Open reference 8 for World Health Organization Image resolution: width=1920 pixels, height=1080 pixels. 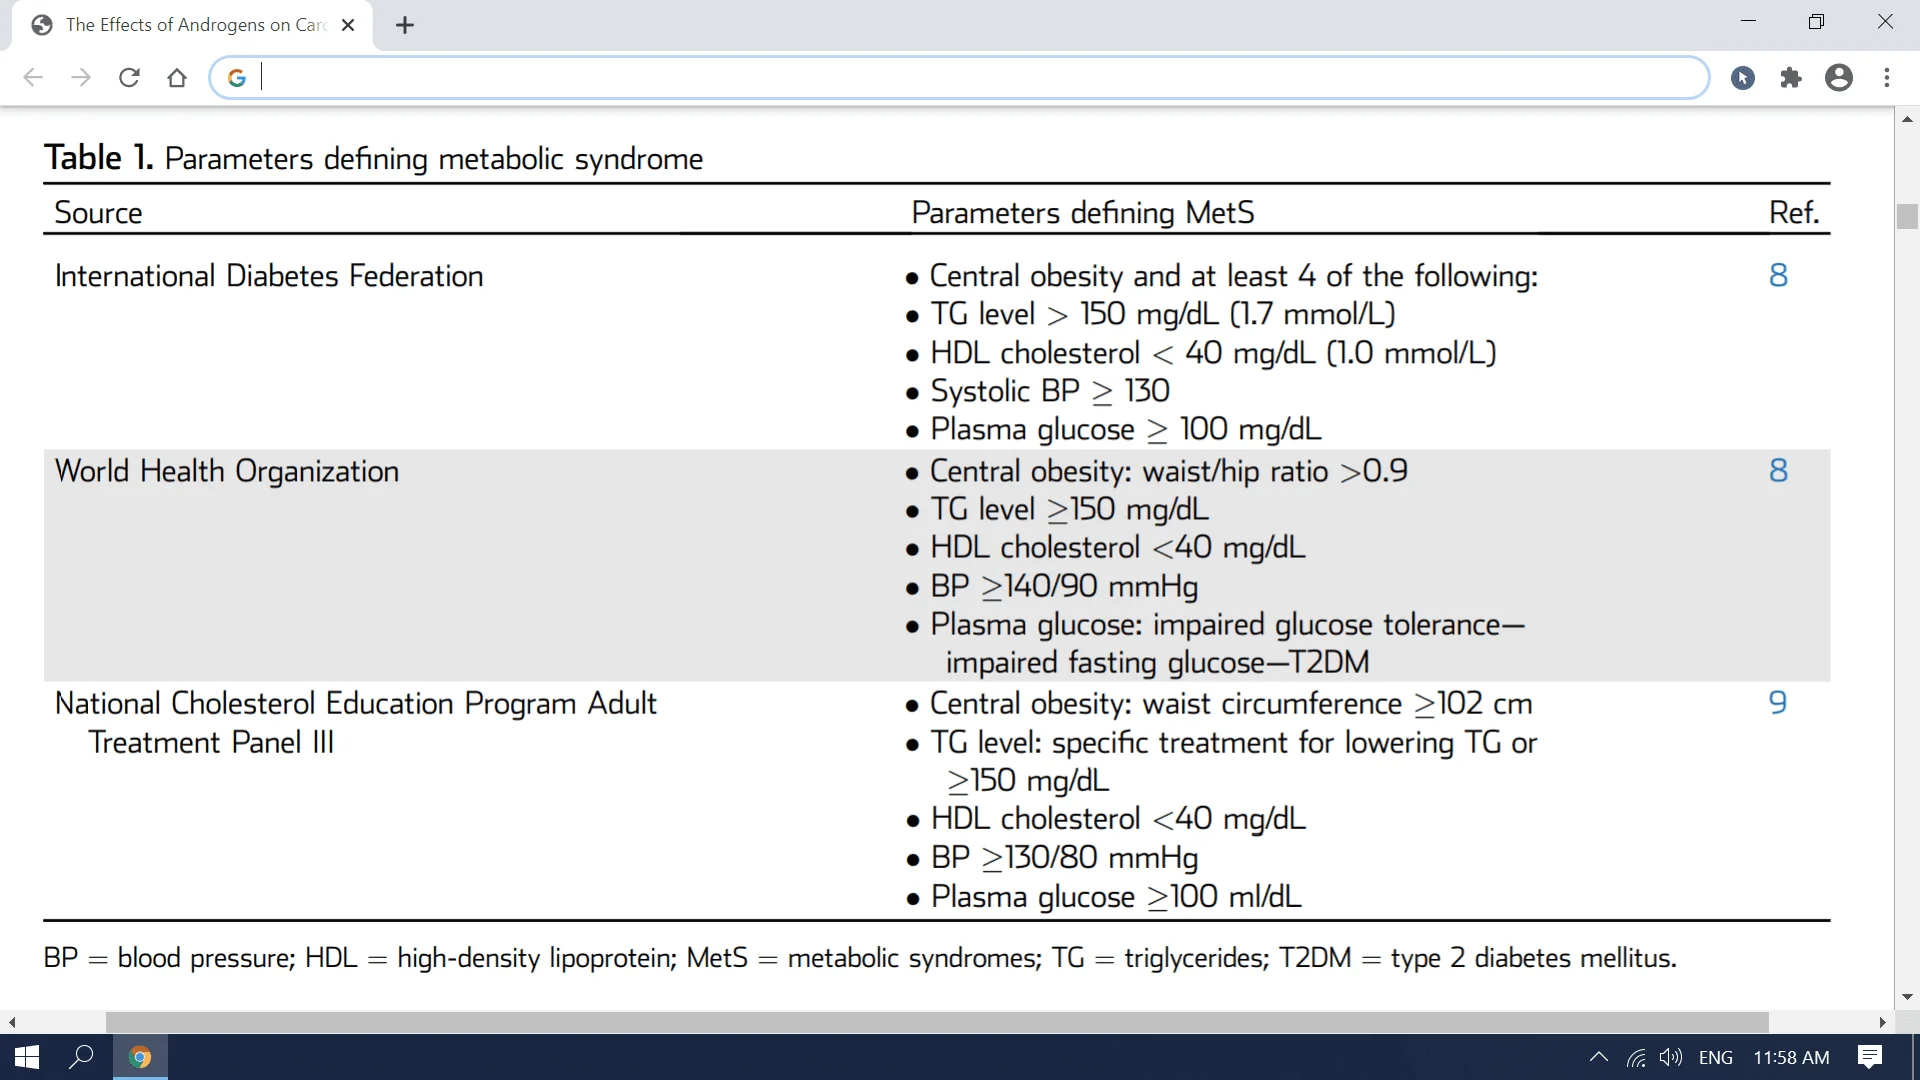[1778, 470]
